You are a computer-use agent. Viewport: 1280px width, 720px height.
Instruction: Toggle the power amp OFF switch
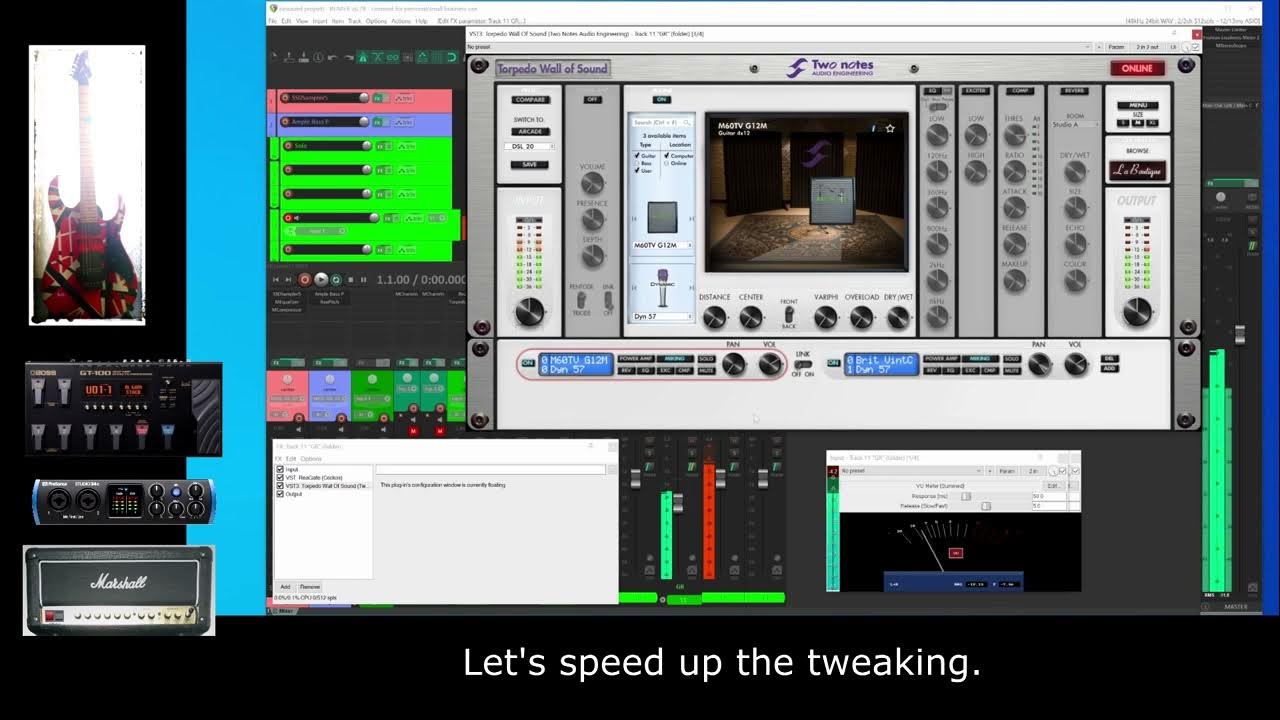(592, 99)
